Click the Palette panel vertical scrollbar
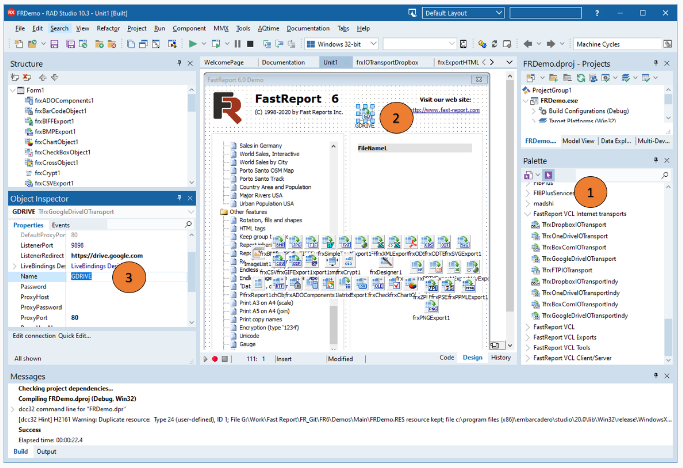This screenshot has width=683, height=468. [668, 274]
